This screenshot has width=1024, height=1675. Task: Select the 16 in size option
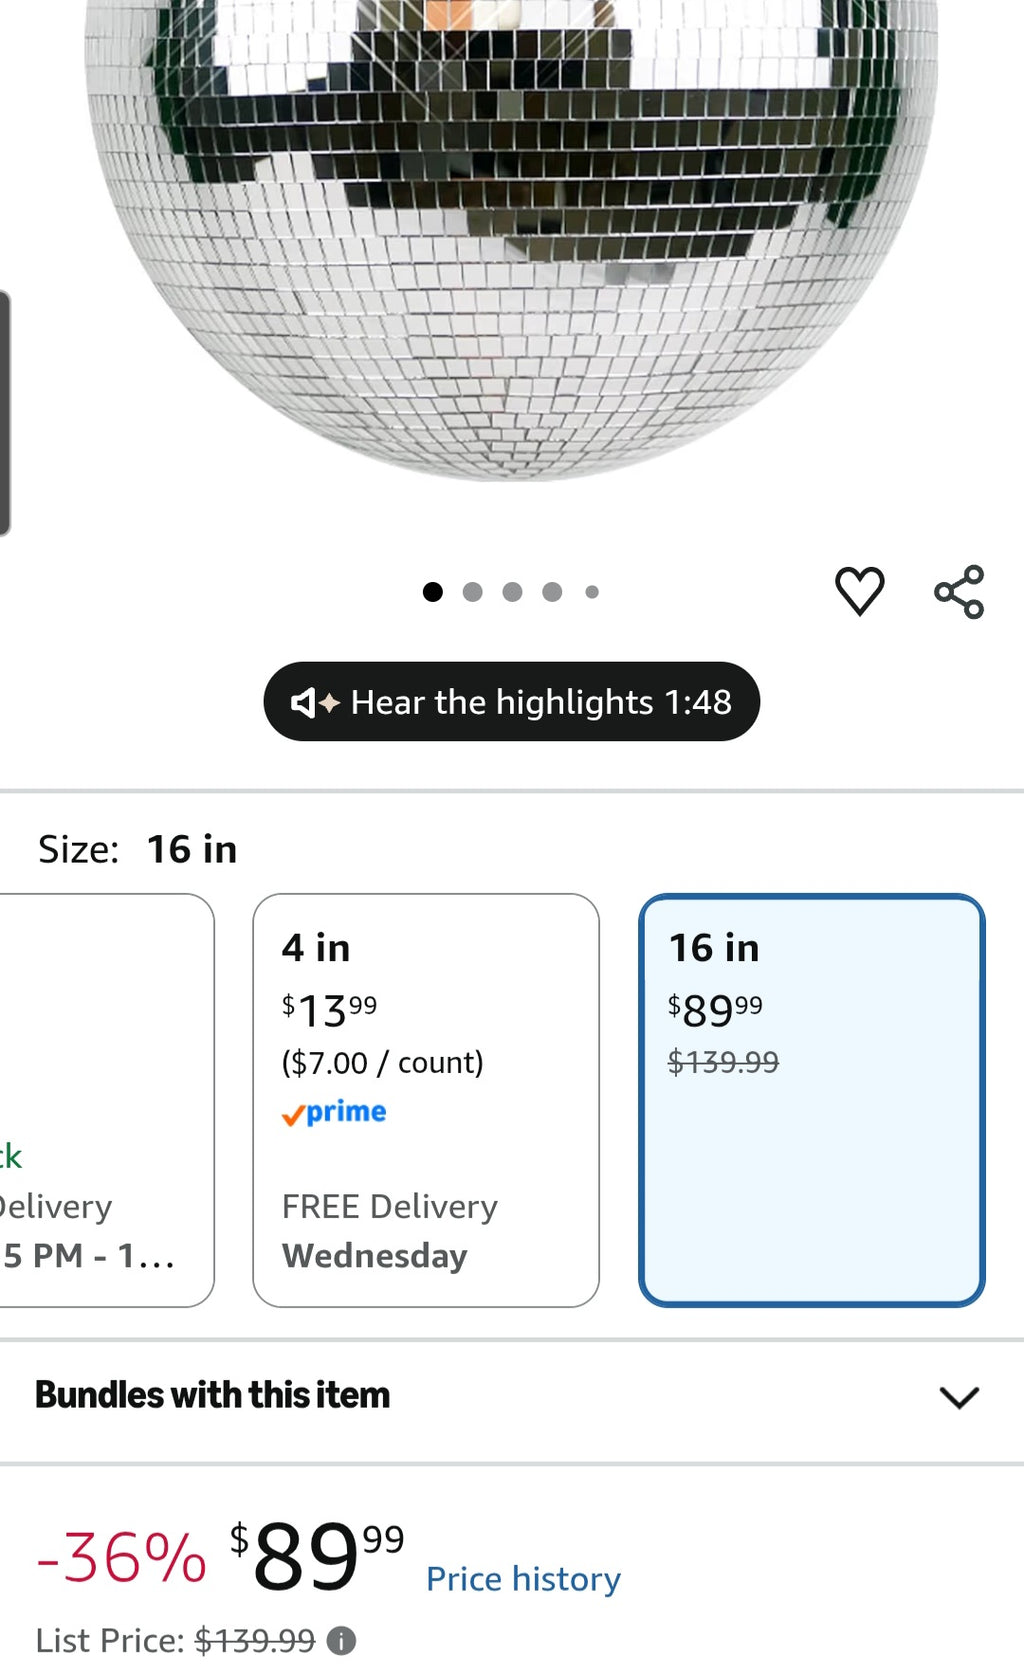click(813, 1100)
